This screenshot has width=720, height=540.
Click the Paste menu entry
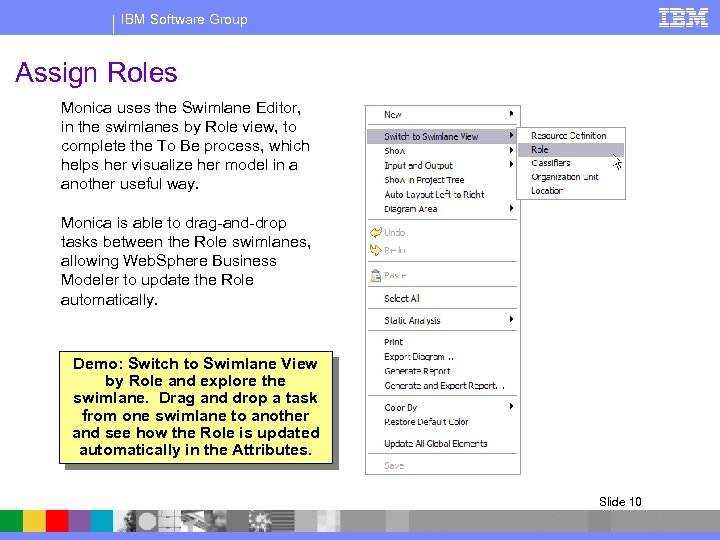(443, 275)
